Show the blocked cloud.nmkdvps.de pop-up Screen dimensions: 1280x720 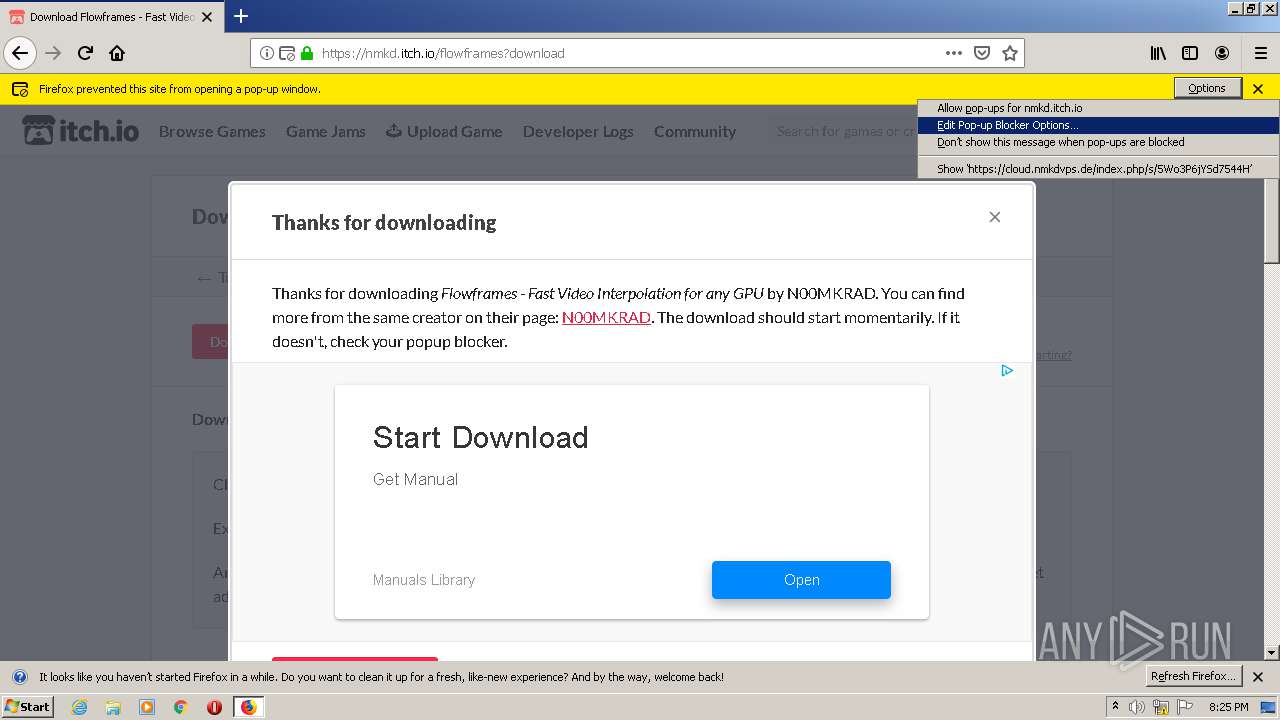coord(1098,169)
